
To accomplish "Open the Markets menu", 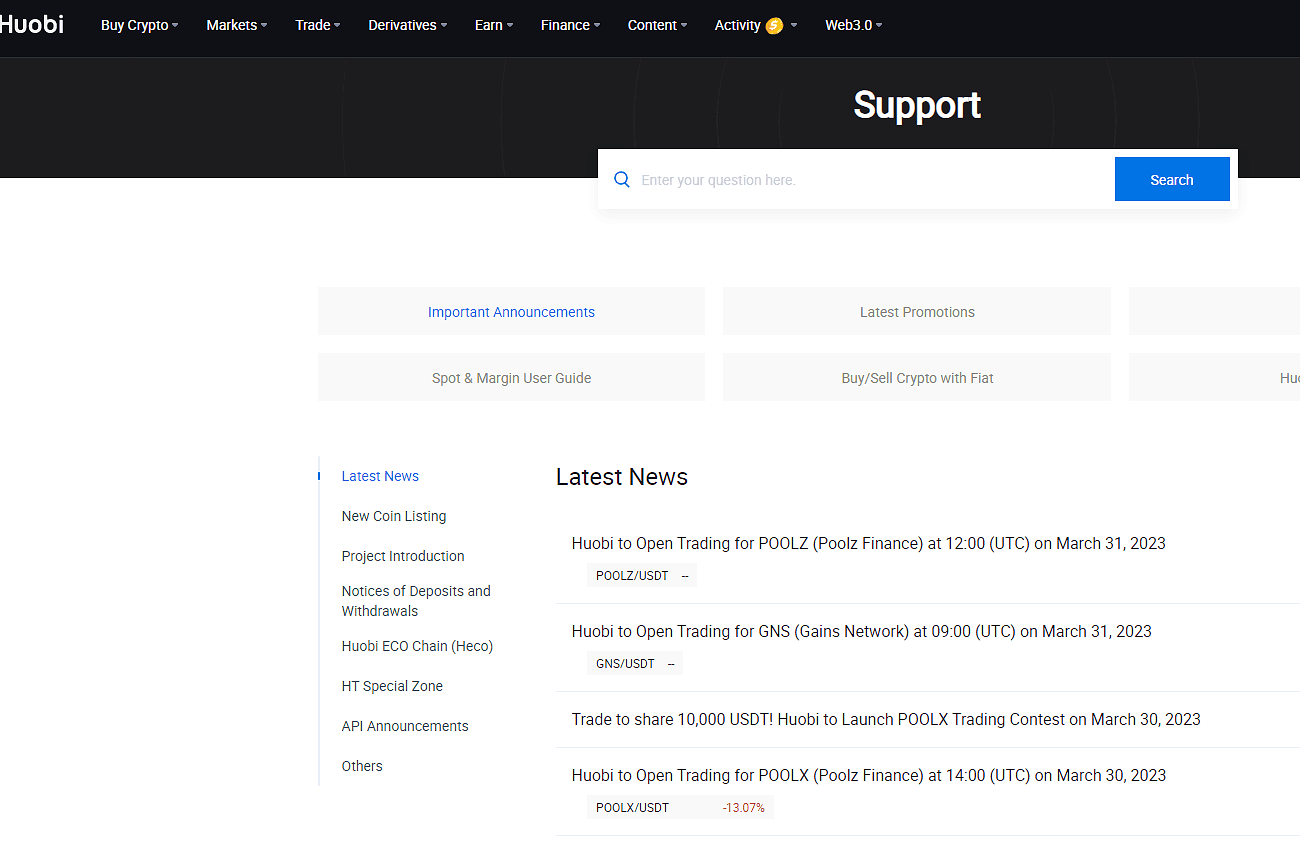I will pyautogui.click(x=232, y=25).
